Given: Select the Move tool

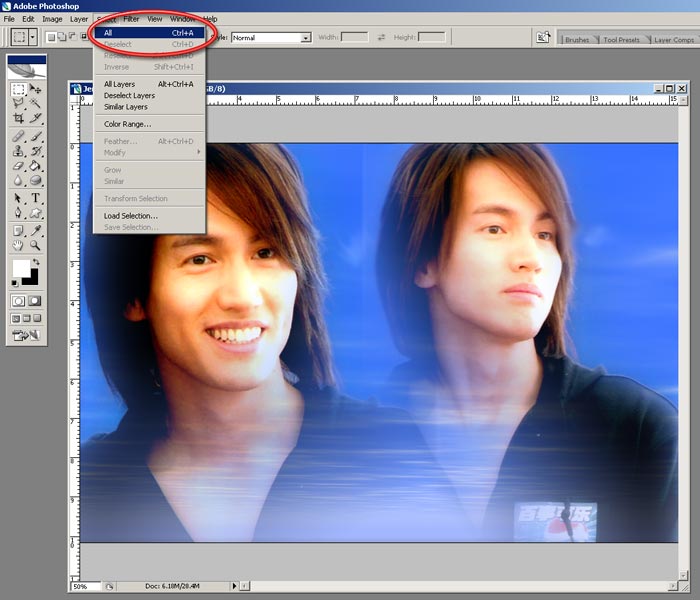Looking at the screenshot, I should tap(35, 89).
